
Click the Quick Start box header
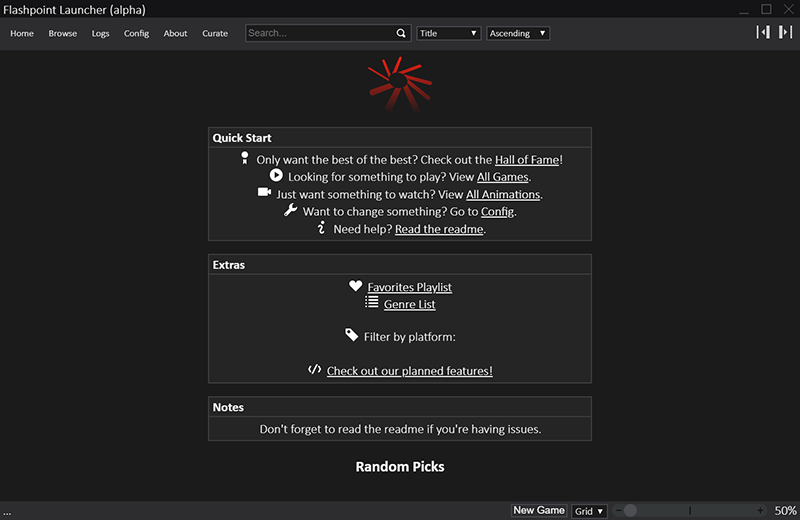coord(400,138)
